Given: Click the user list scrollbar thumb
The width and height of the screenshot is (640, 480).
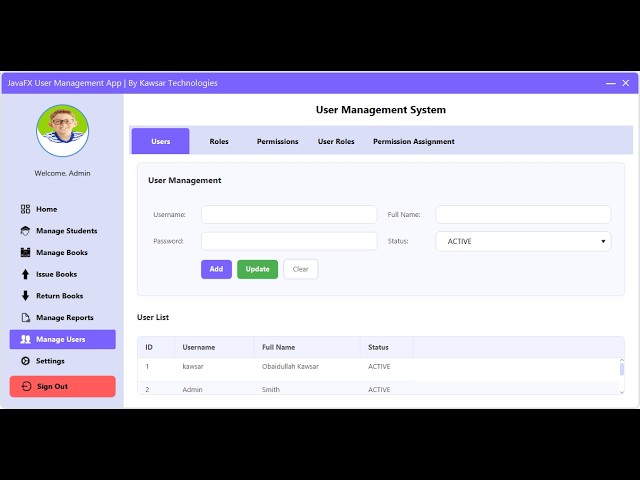Looking at the screenshot, I should (x=622, y=369).
